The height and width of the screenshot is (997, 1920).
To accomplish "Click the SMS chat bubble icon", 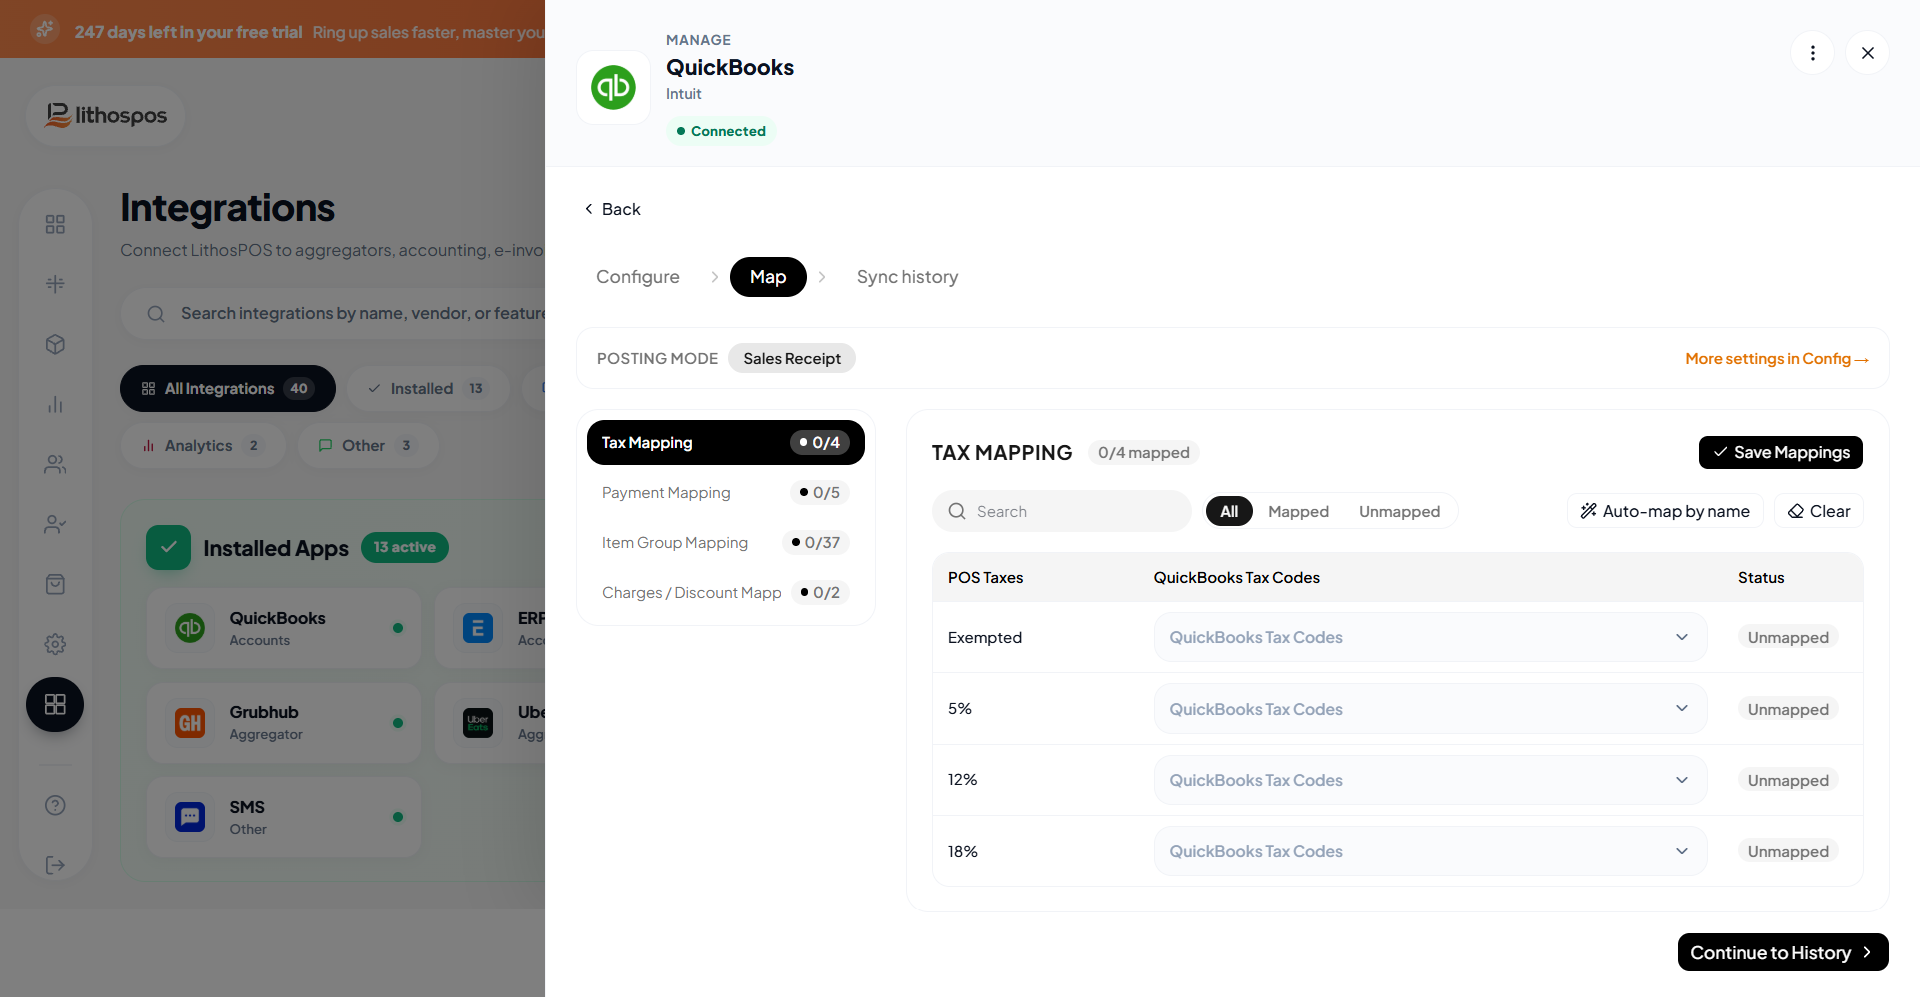I will click(x=190, y=817).
